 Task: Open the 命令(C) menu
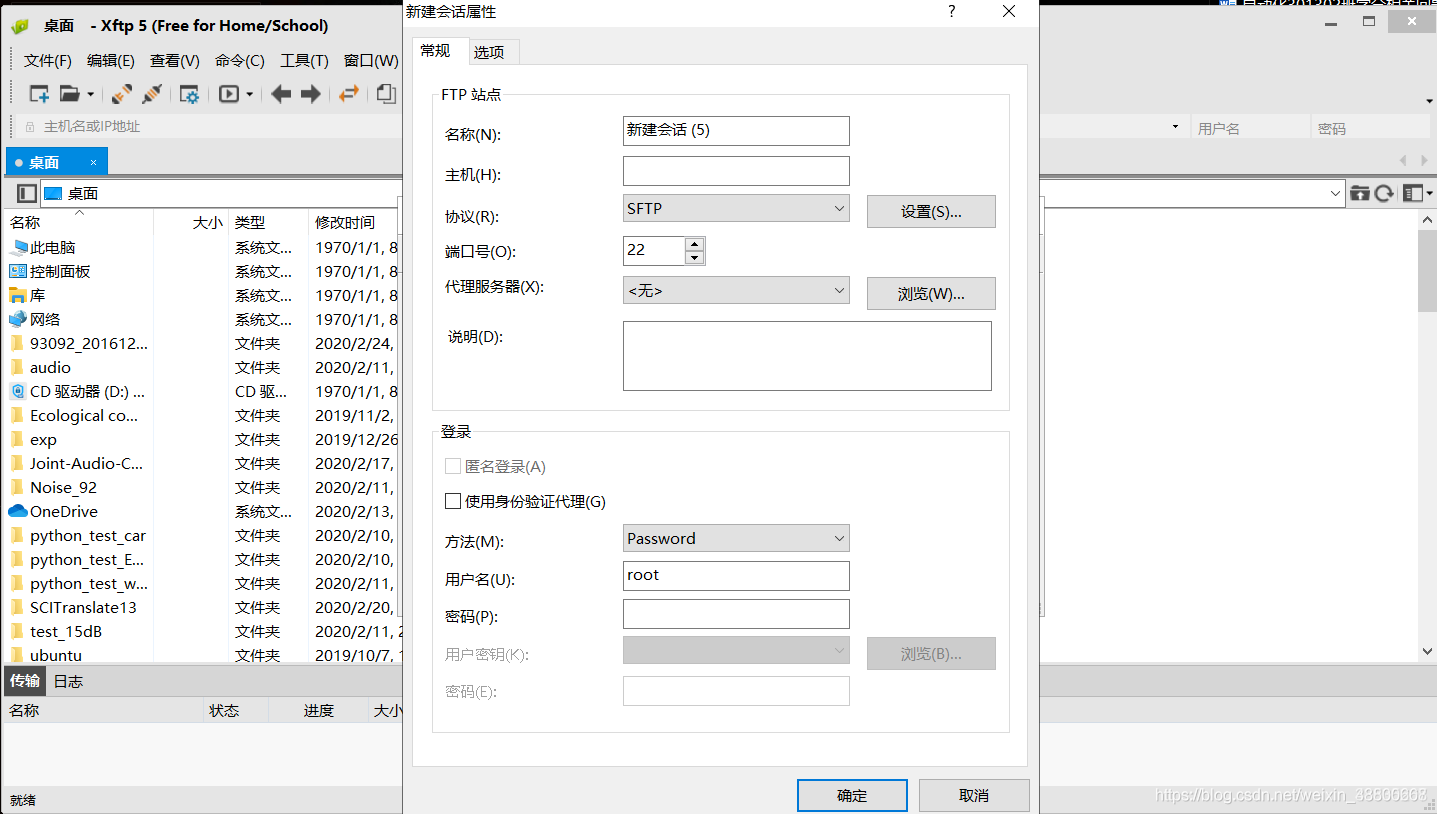(240, 60)
